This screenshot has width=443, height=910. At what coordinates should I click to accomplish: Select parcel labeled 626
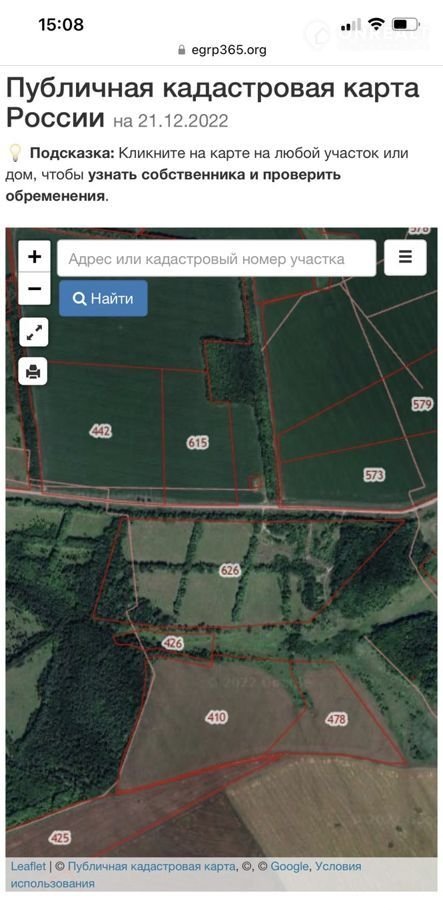[230, 570]
